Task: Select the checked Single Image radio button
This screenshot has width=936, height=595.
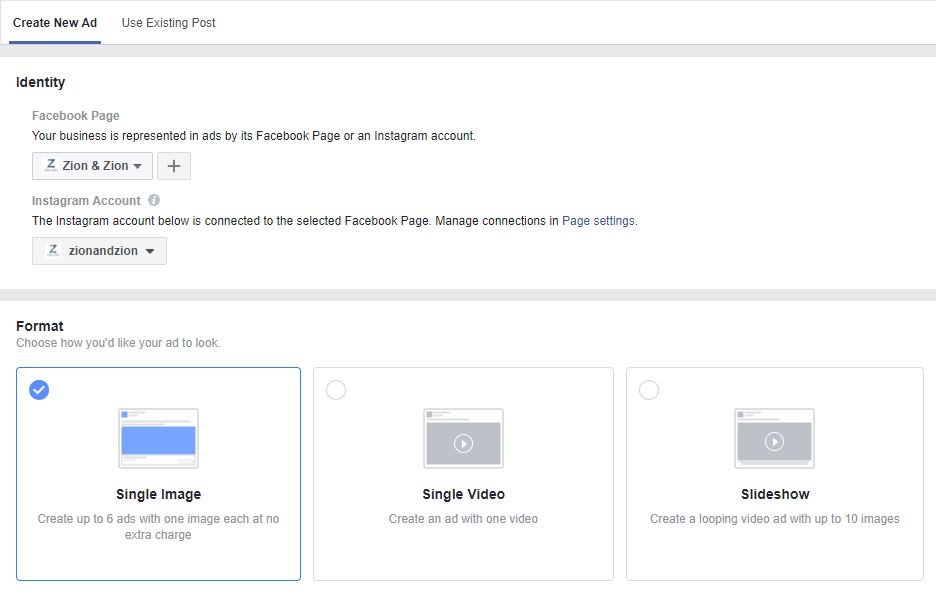Action: coord(39,390)
